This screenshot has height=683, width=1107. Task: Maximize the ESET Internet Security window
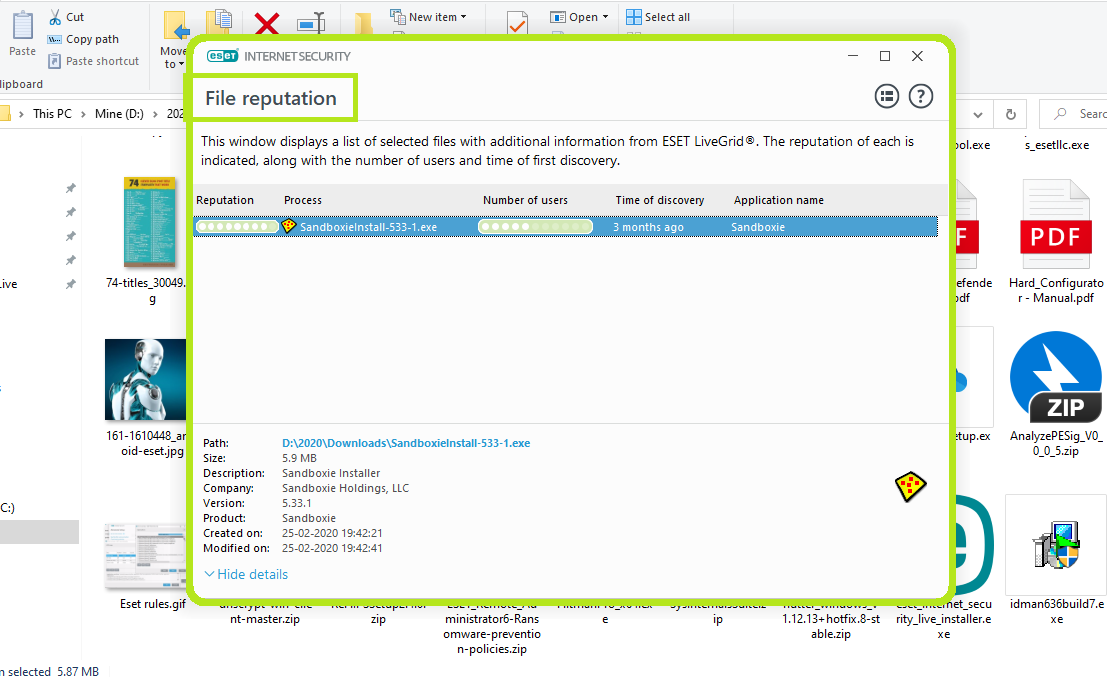click(x=885, y=56)
